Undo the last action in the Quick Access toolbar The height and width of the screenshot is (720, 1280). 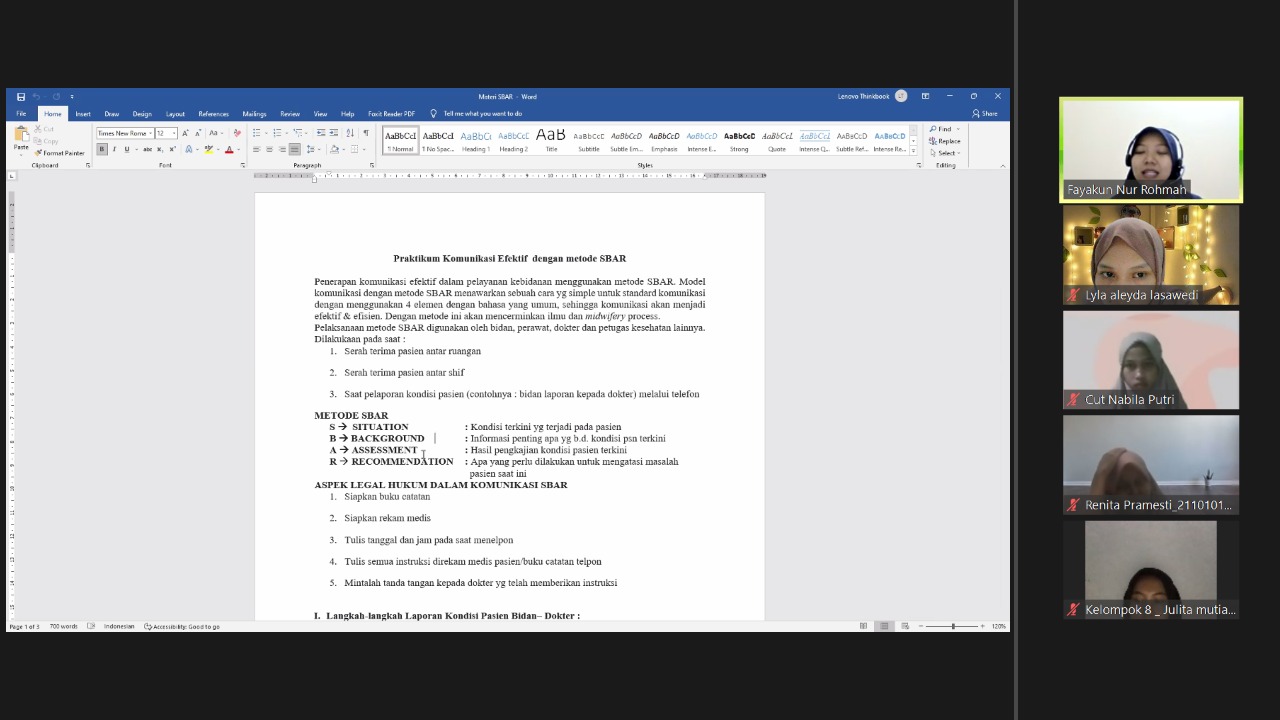point(36,97)
